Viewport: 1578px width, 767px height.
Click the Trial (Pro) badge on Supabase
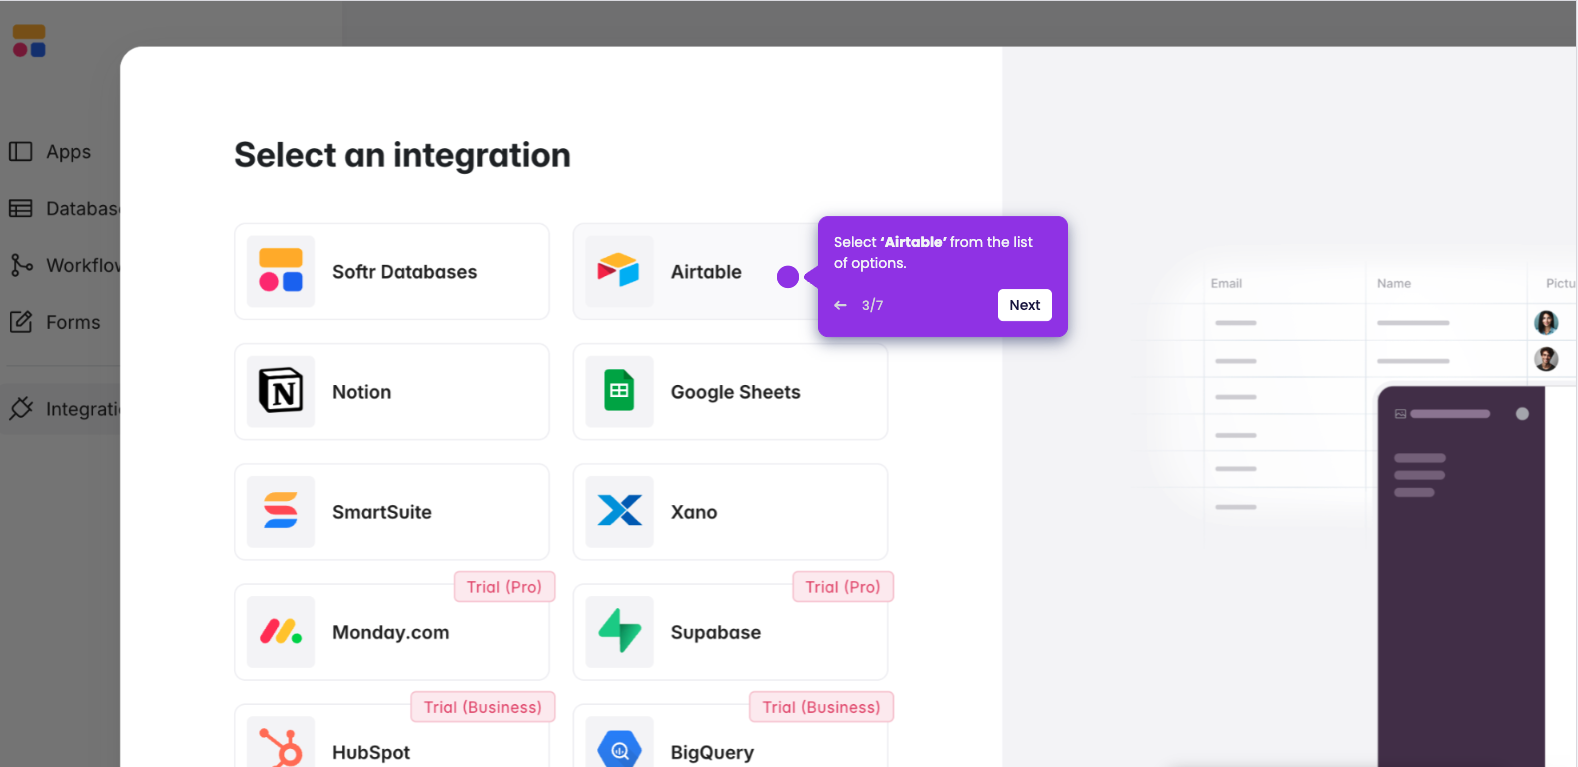click(843, 587)
